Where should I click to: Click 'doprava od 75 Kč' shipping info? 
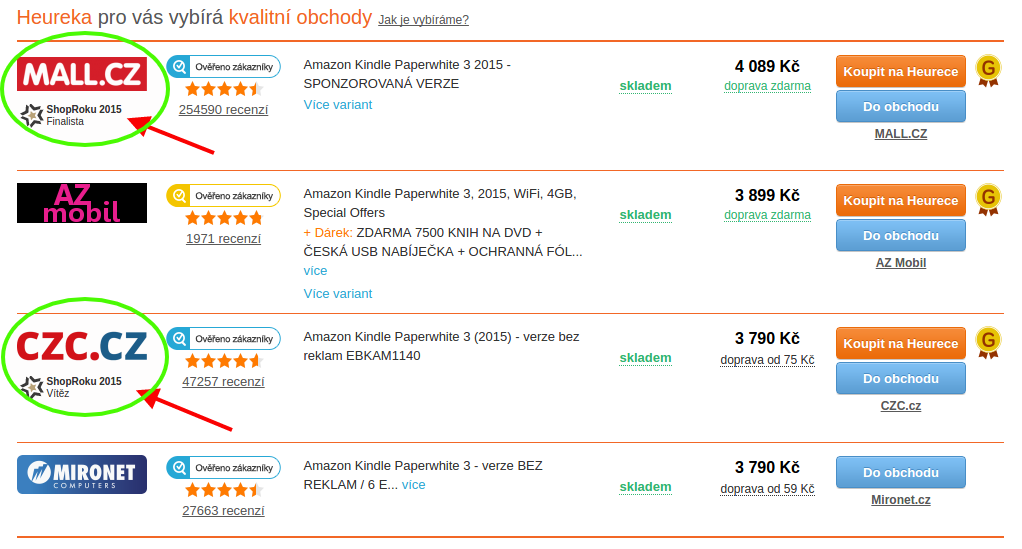(767, 359)
